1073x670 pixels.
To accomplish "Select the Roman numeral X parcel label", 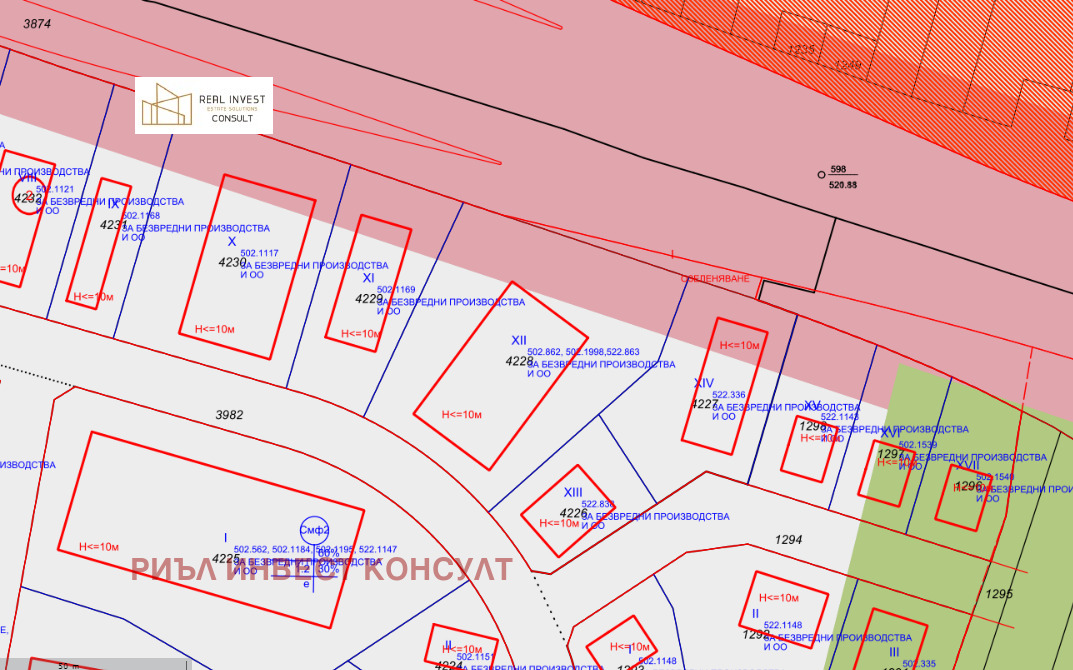I will [232, 242].
